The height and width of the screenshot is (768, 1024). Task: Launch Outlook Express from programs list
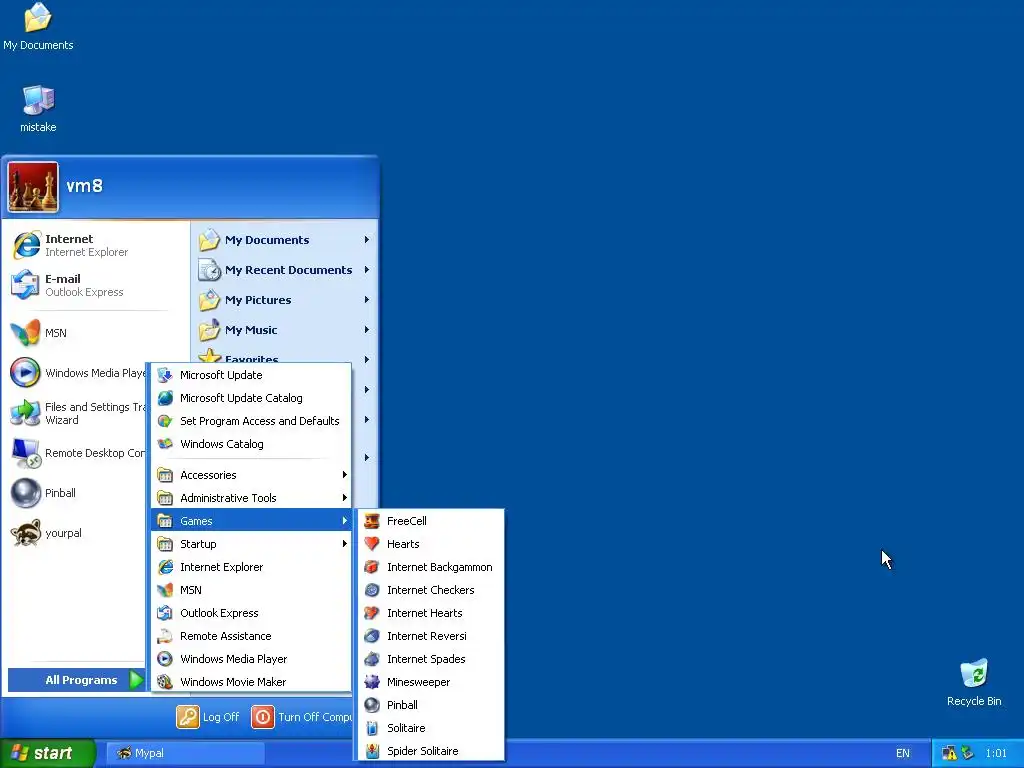tap(251, 613)
